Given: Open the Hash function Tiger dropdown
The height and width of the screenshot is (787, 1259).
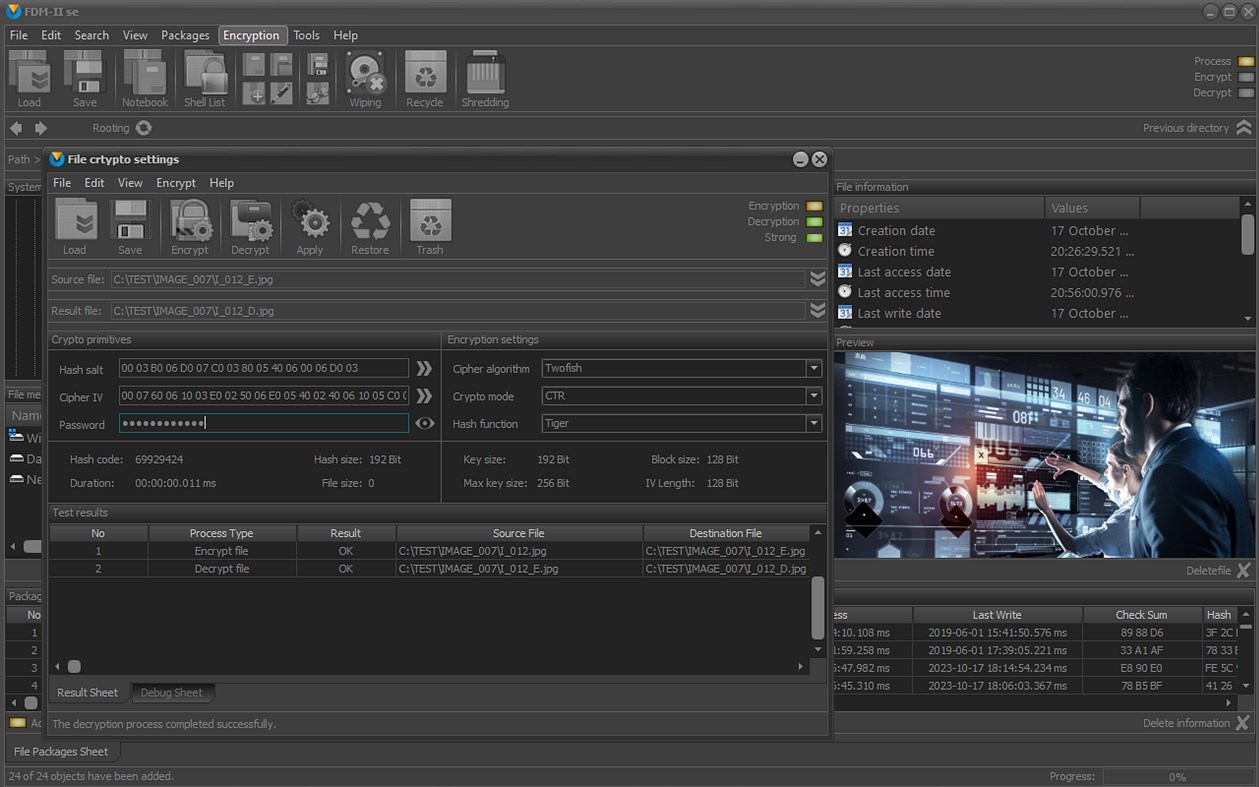Looking at the screenshot, I should [814, 424].
